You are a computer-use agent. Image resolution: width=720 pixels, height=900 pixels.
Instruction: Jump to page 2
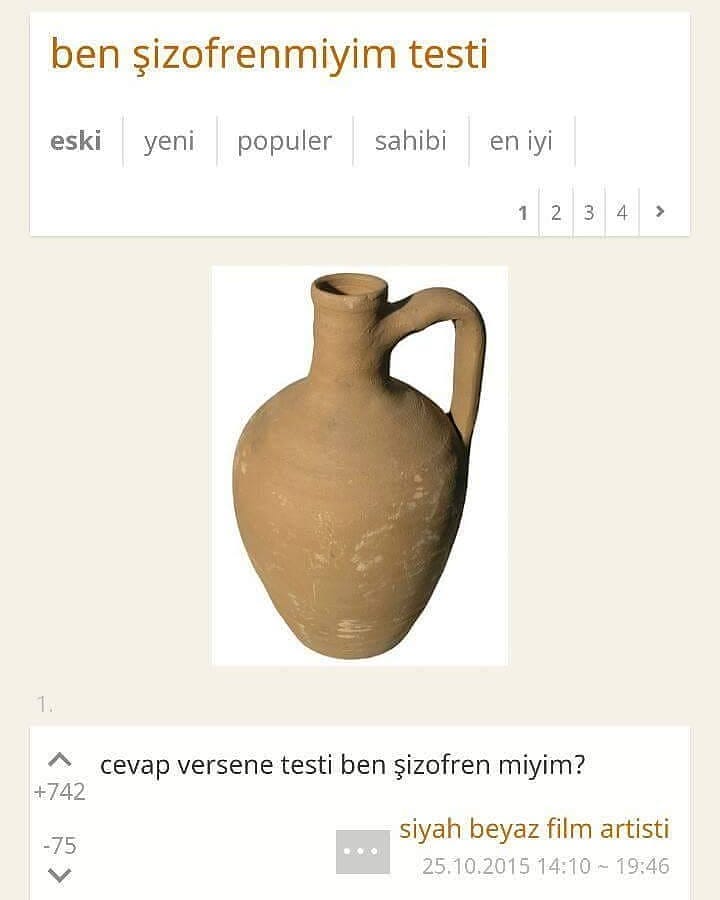tap(556, 212)
